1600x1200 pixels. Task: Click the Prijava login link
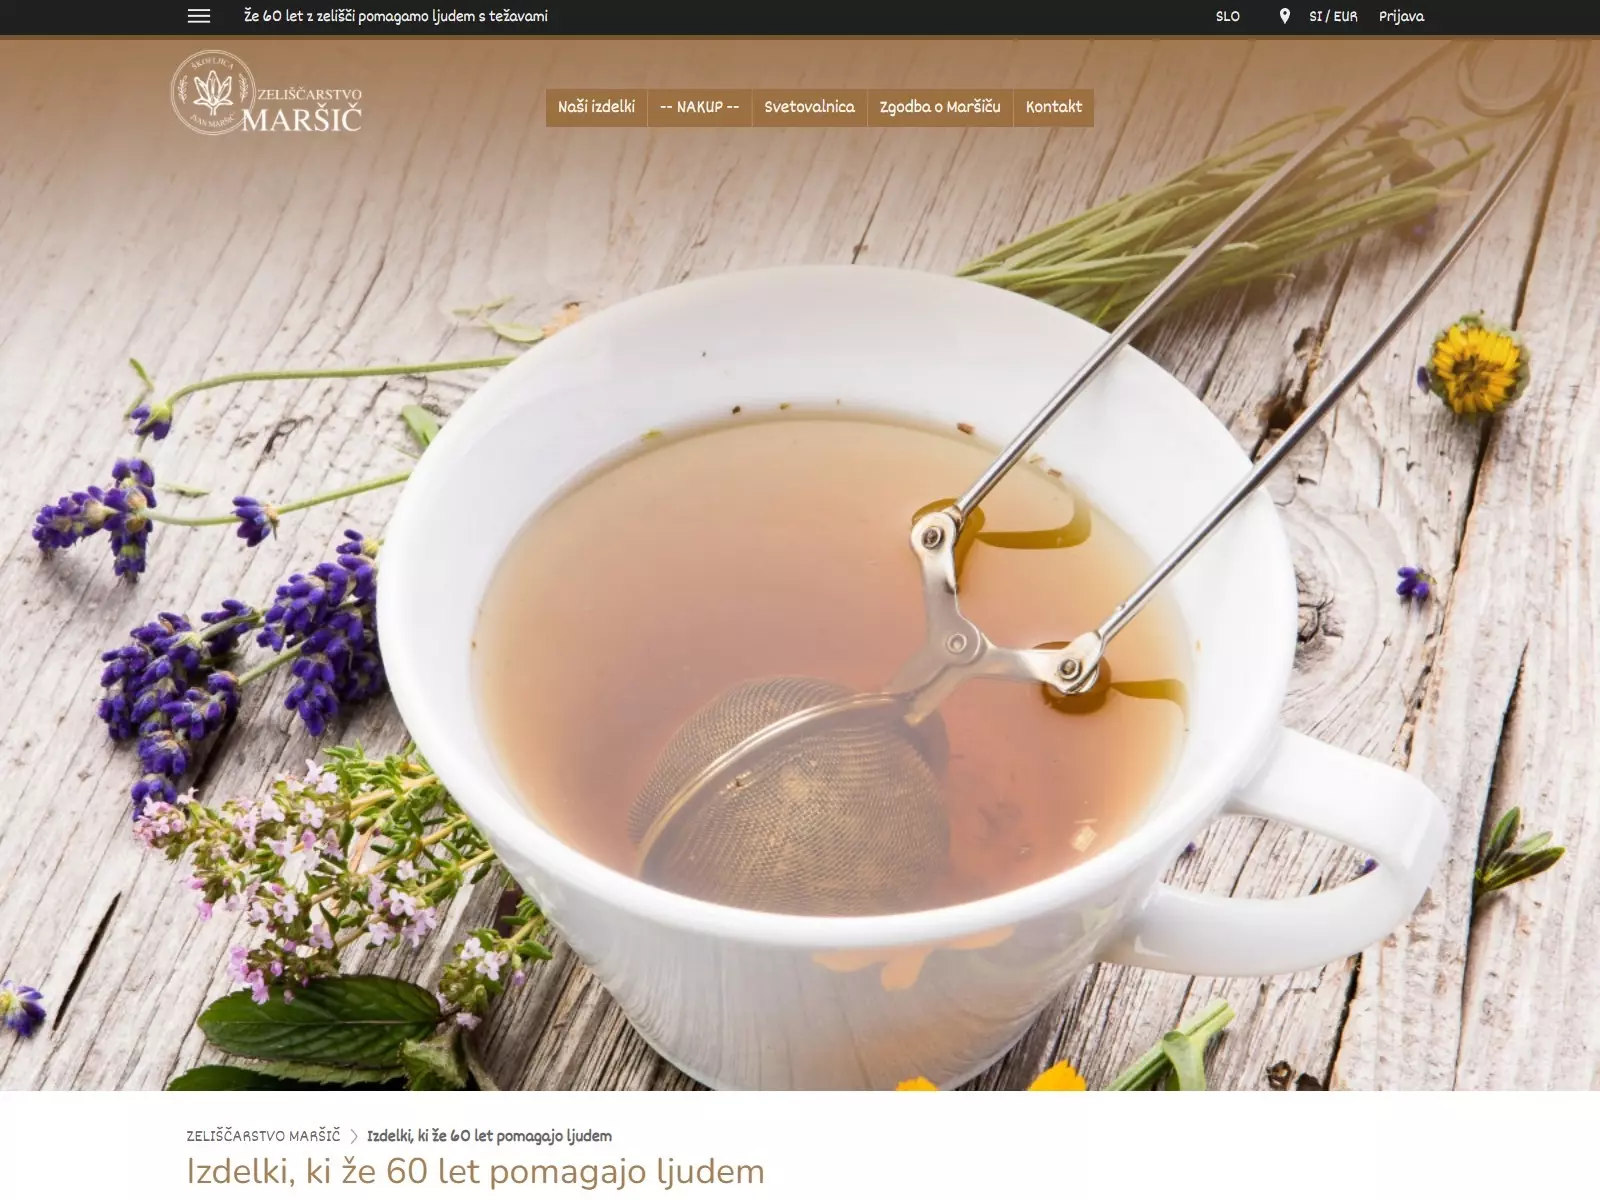click(x=1401, y=16)
